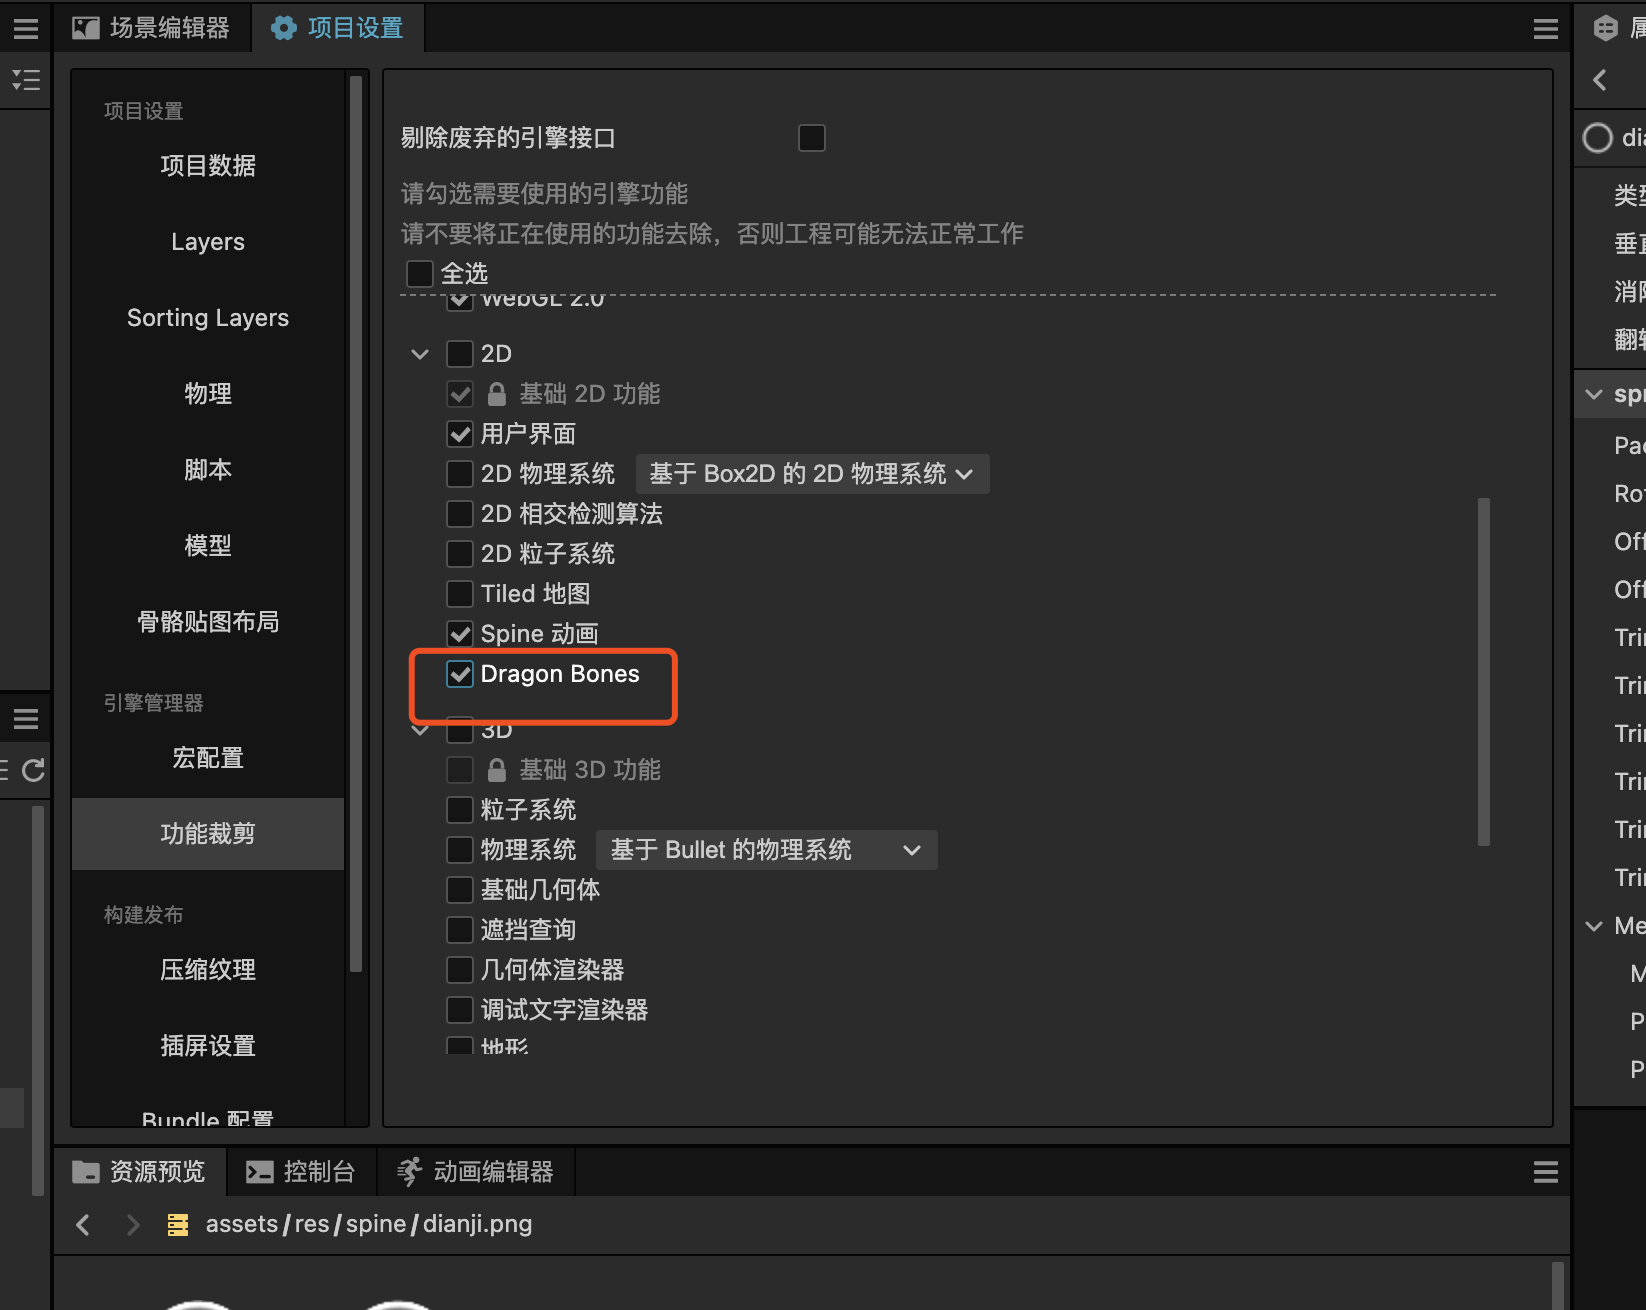
Task: Open the 控制台 tab
Action: [301, 1172]
